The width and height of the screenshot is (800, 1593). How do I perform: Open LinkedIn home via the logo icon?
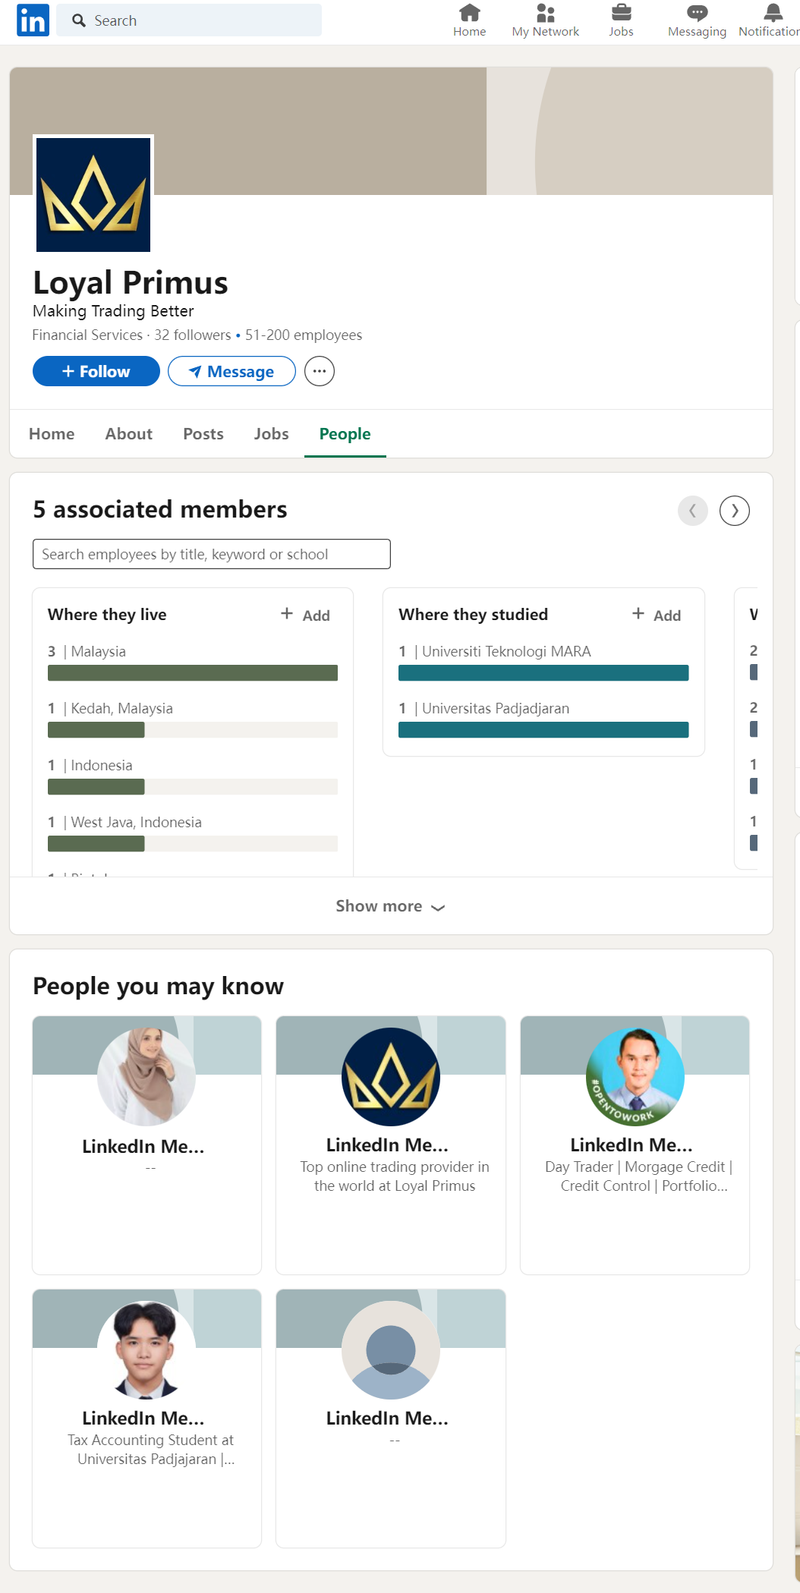[32, 20]
